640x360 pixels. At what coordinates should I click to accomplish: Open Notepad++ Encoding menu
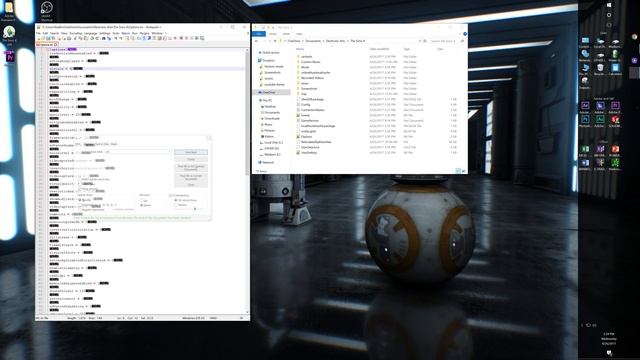coord(76,33)
